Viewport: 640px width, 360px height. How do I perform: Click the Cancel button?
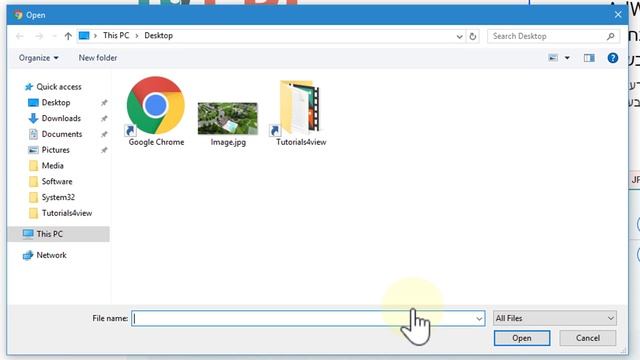click(587, 338)
